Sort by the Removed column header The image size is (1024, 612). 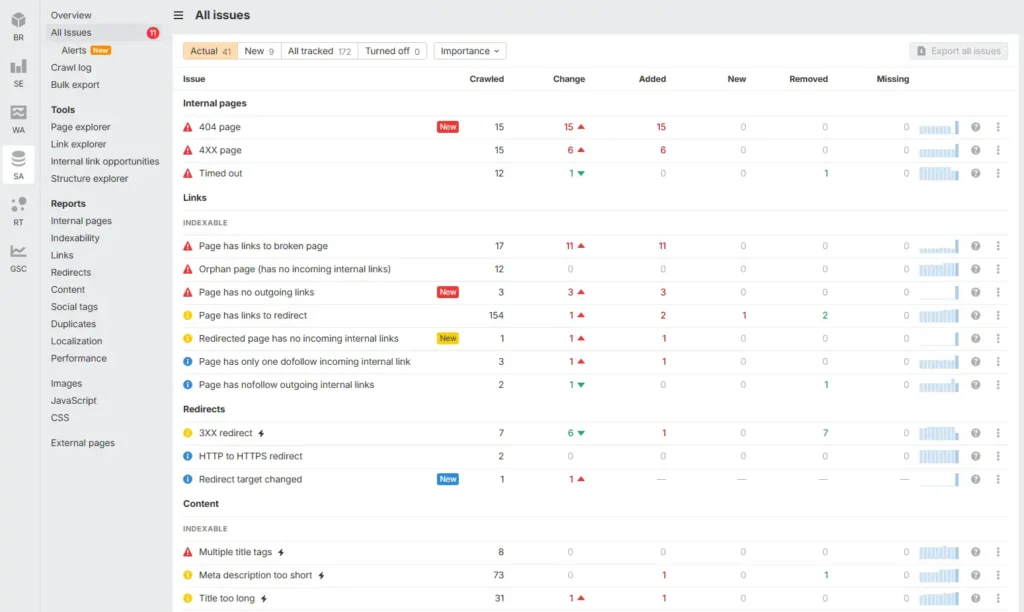click(x=808, y=79)
